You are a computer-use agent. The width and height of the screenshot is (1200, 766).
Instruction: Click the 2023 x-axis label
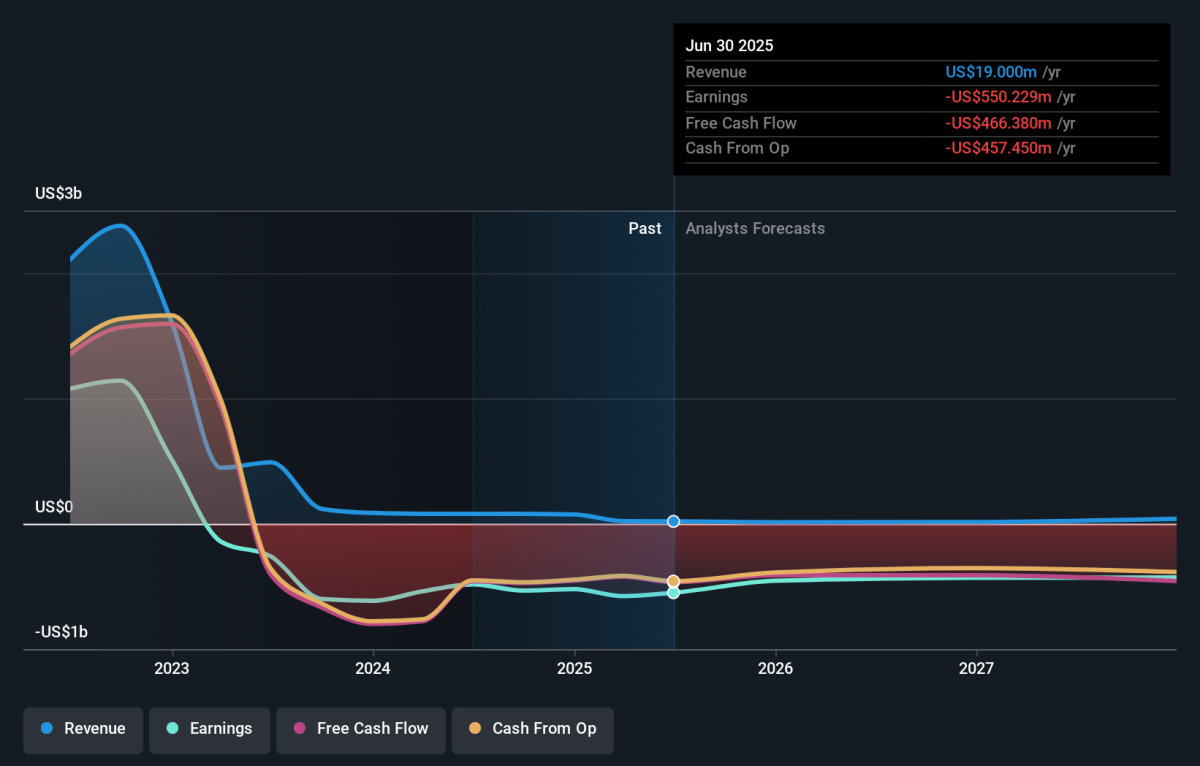click(x=172, y=668)
